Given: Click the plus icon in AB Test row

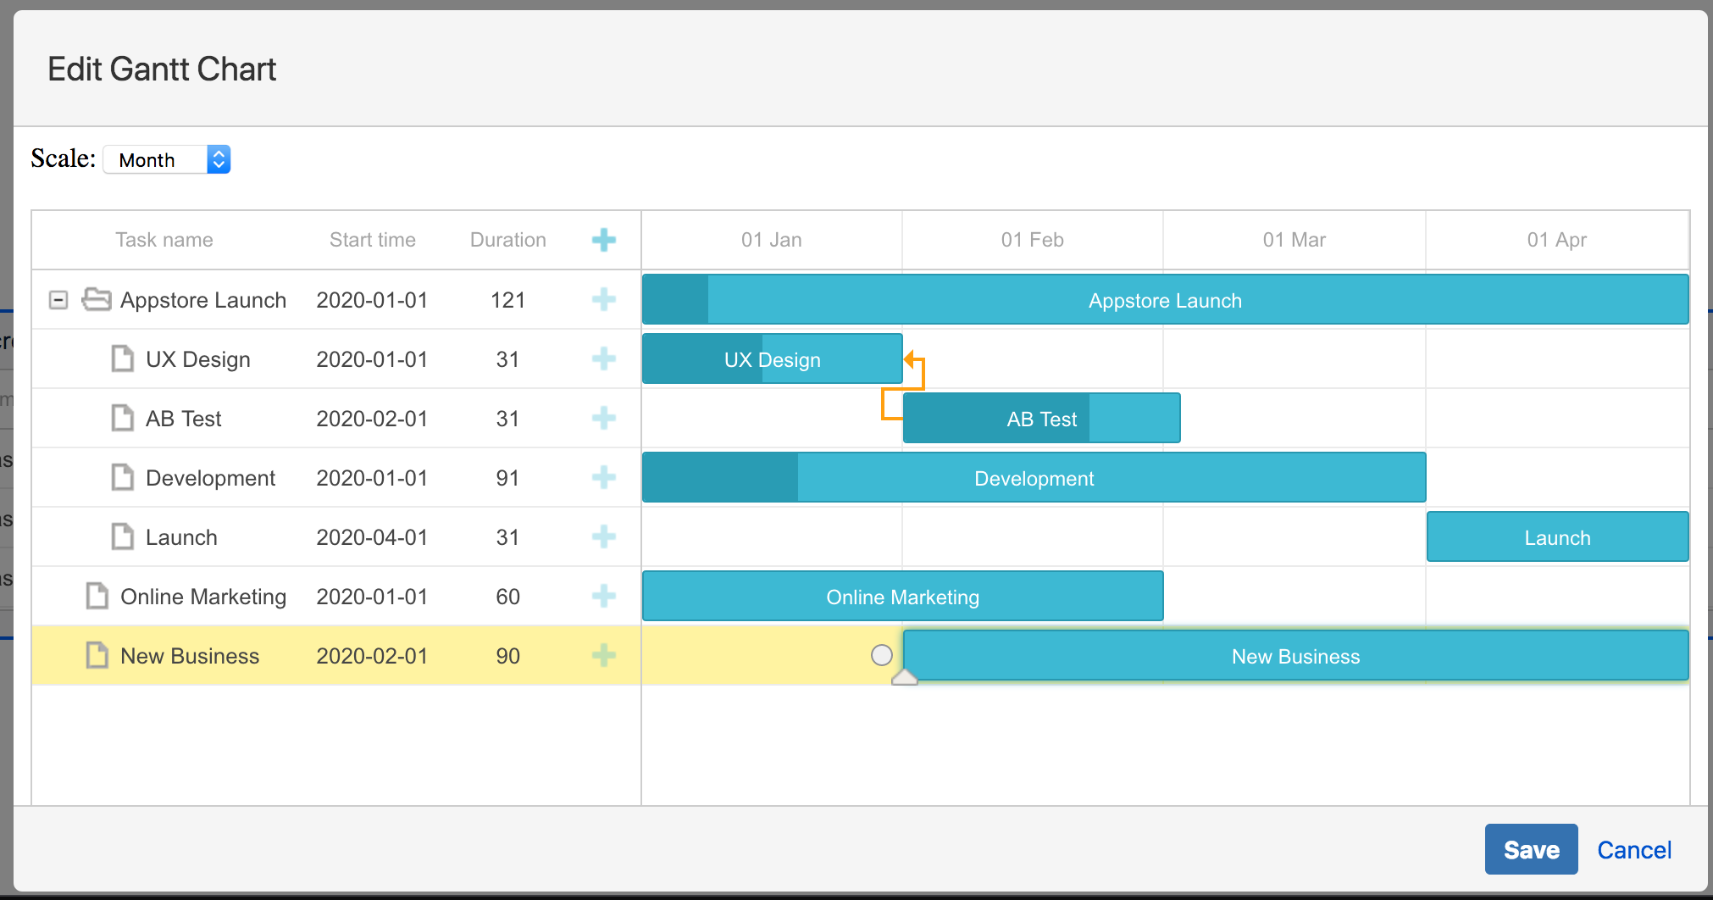Looking at the screenshot, I should pos(604,418).
